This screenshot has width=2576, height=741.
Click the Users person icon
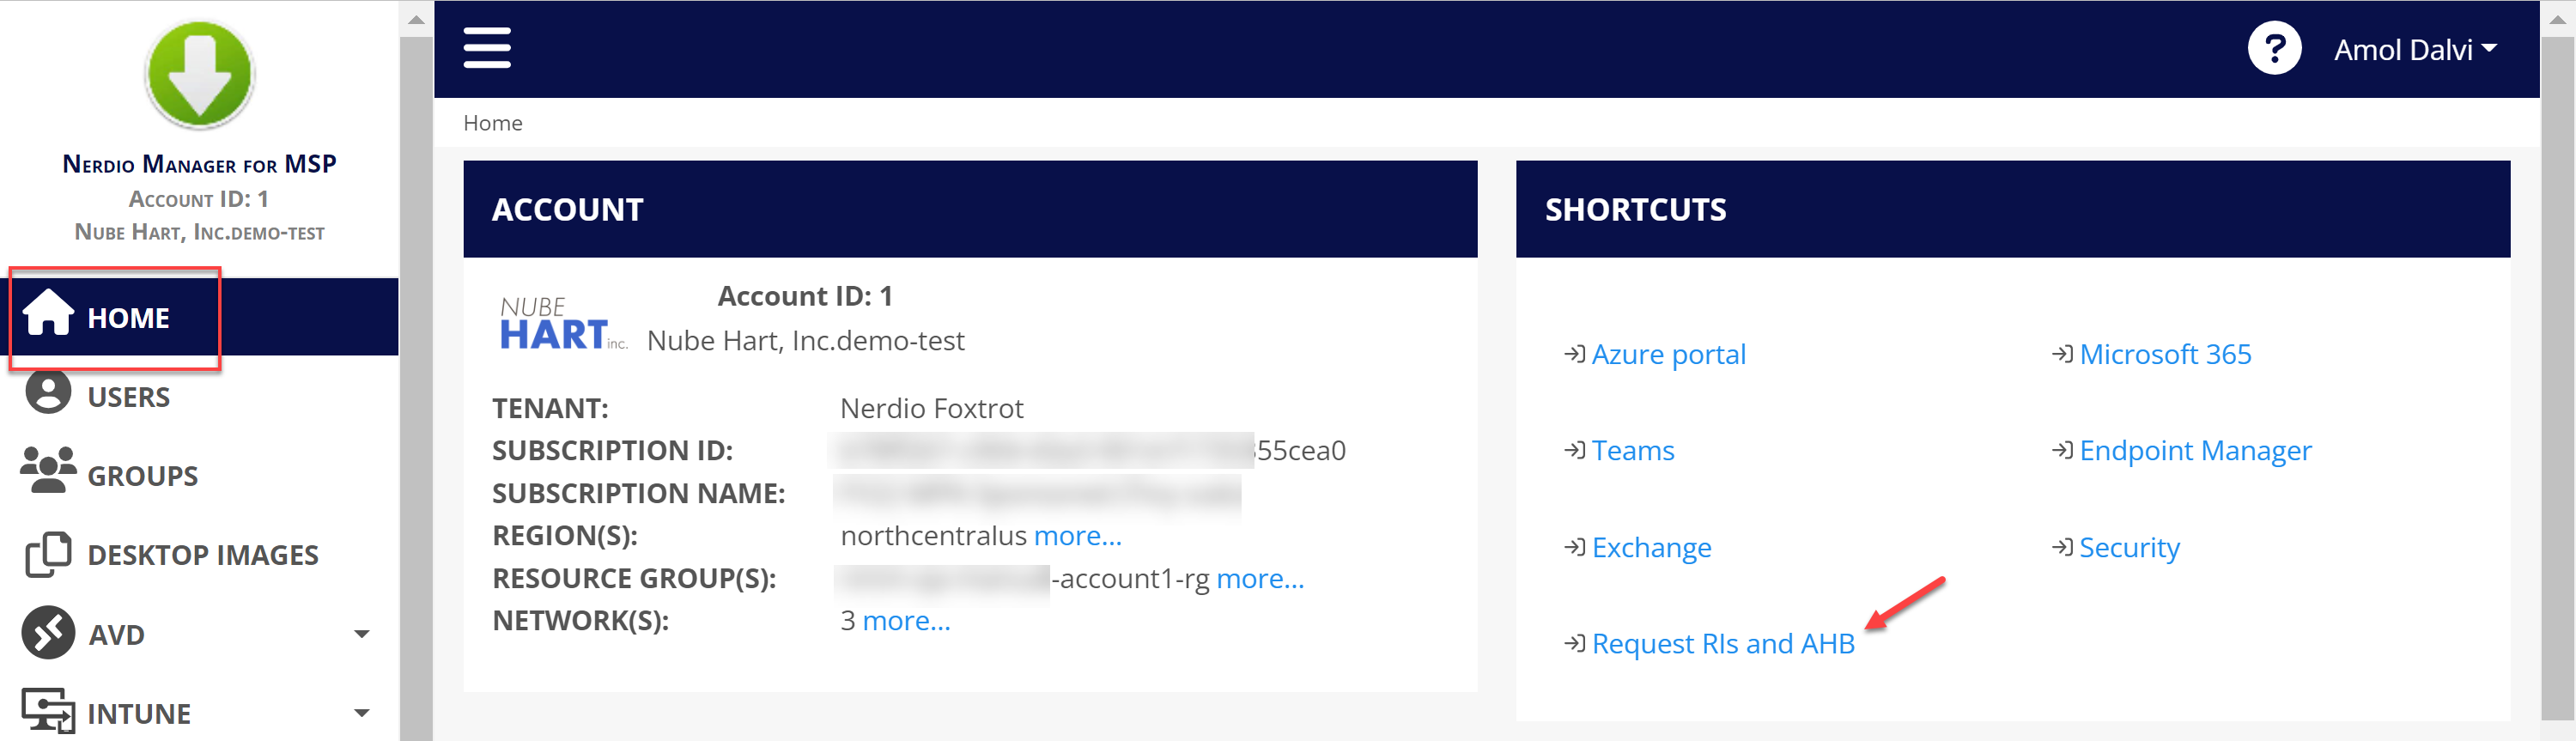pos(48,392)
